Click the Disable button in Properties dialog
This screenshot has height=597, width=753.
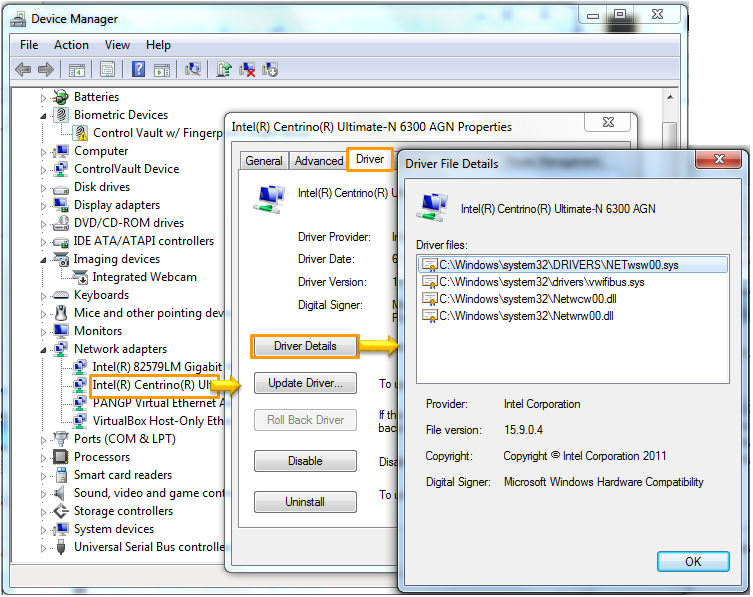coord(305,461)
